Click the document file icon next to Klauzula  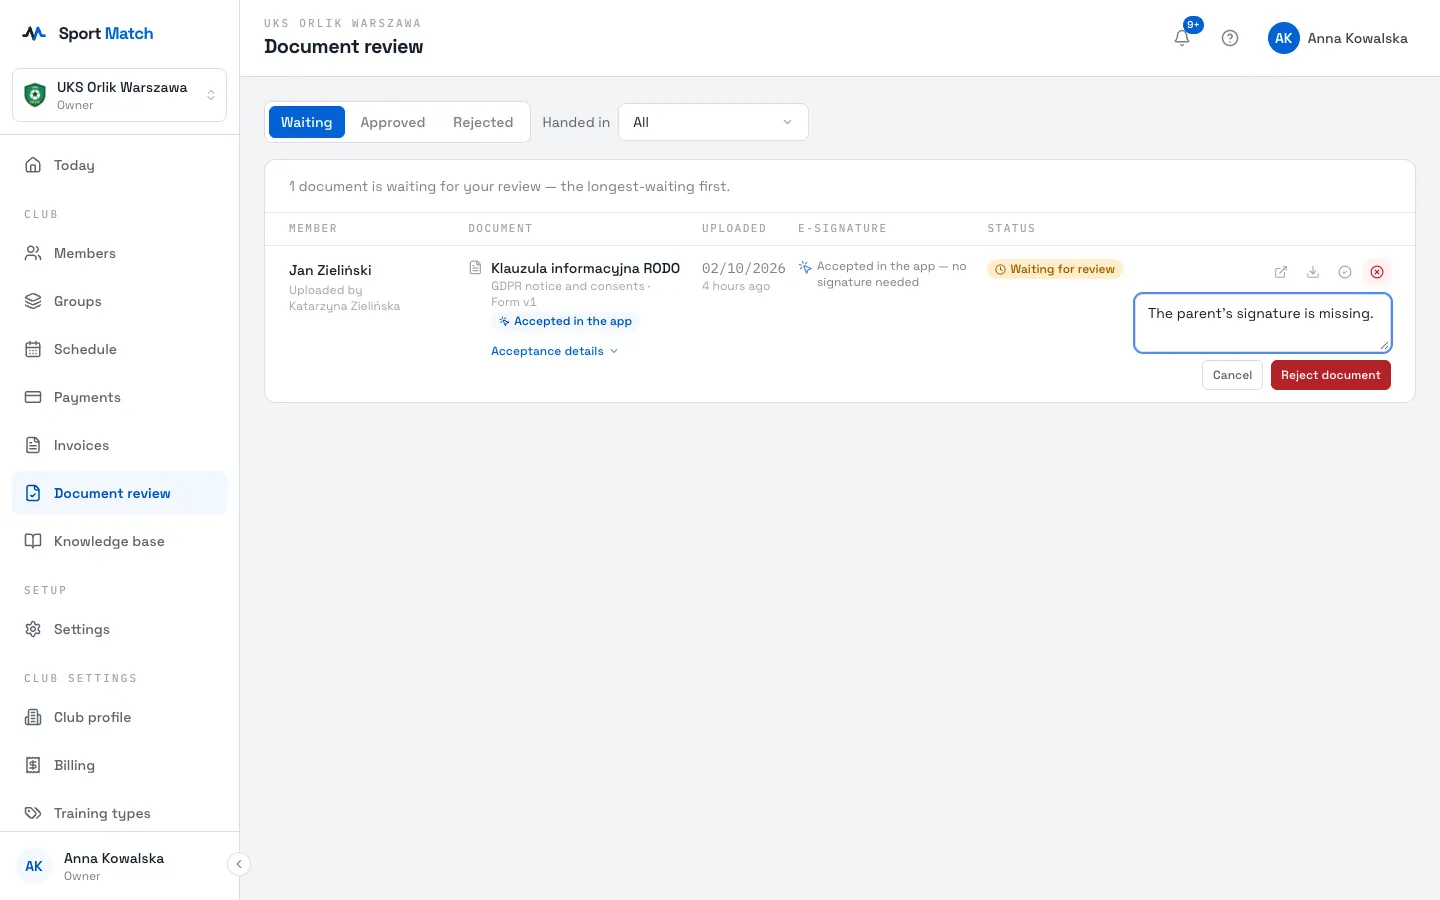click(476, 268)
